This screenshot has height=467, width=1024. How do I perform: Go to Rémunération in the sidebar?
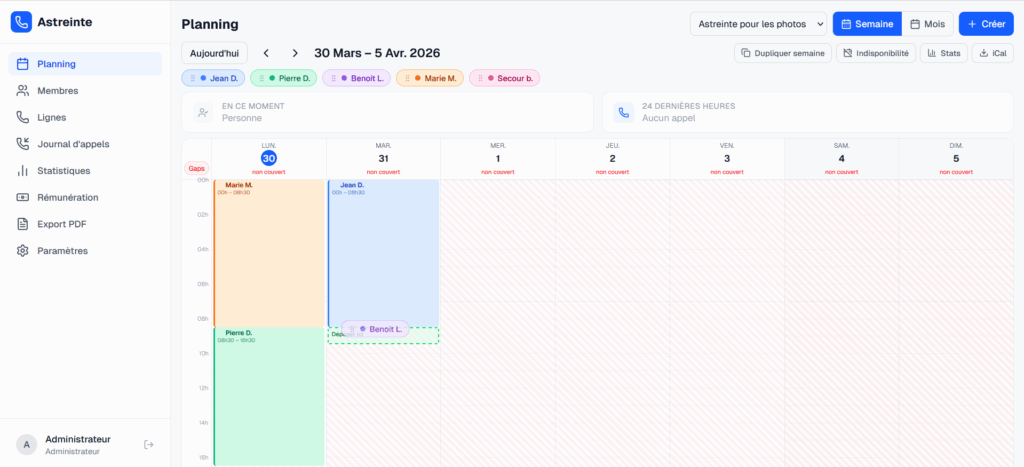tap(85, 197)
